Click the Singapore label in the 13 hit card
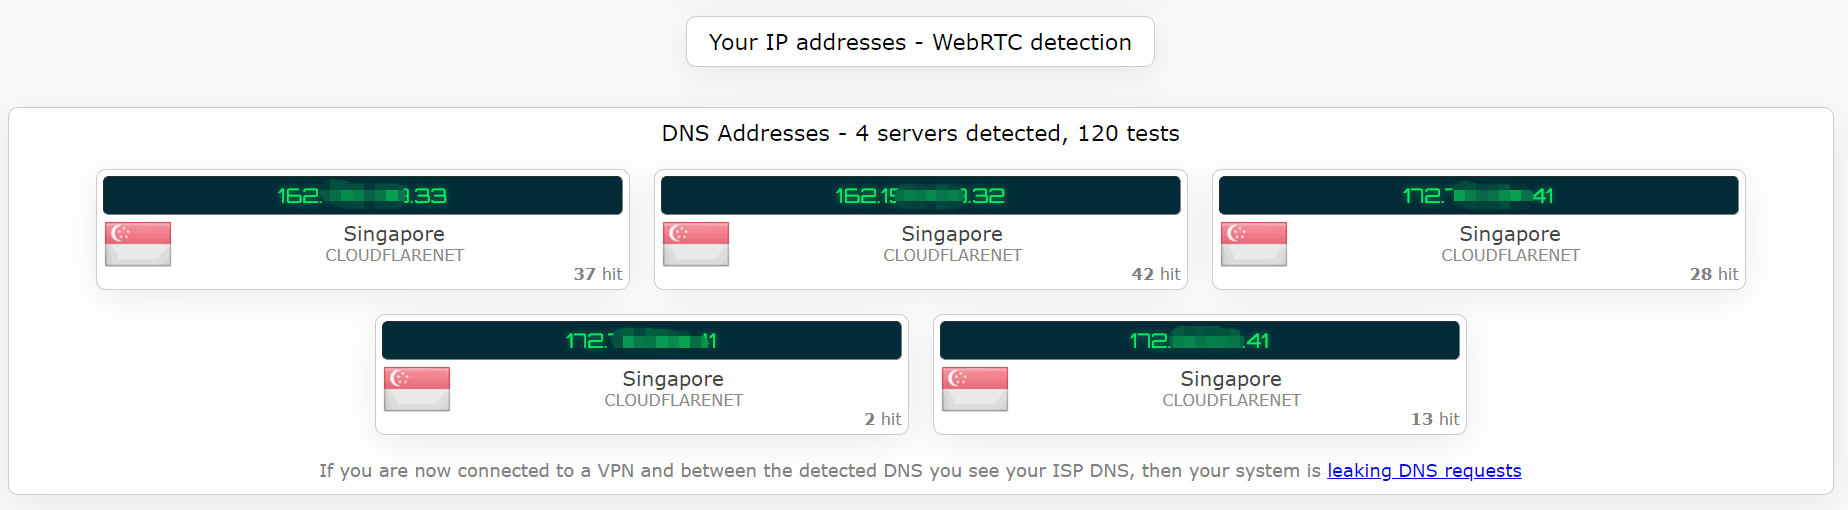Viewport: 1848px width, 510px height. click(x=1230, y=379)
